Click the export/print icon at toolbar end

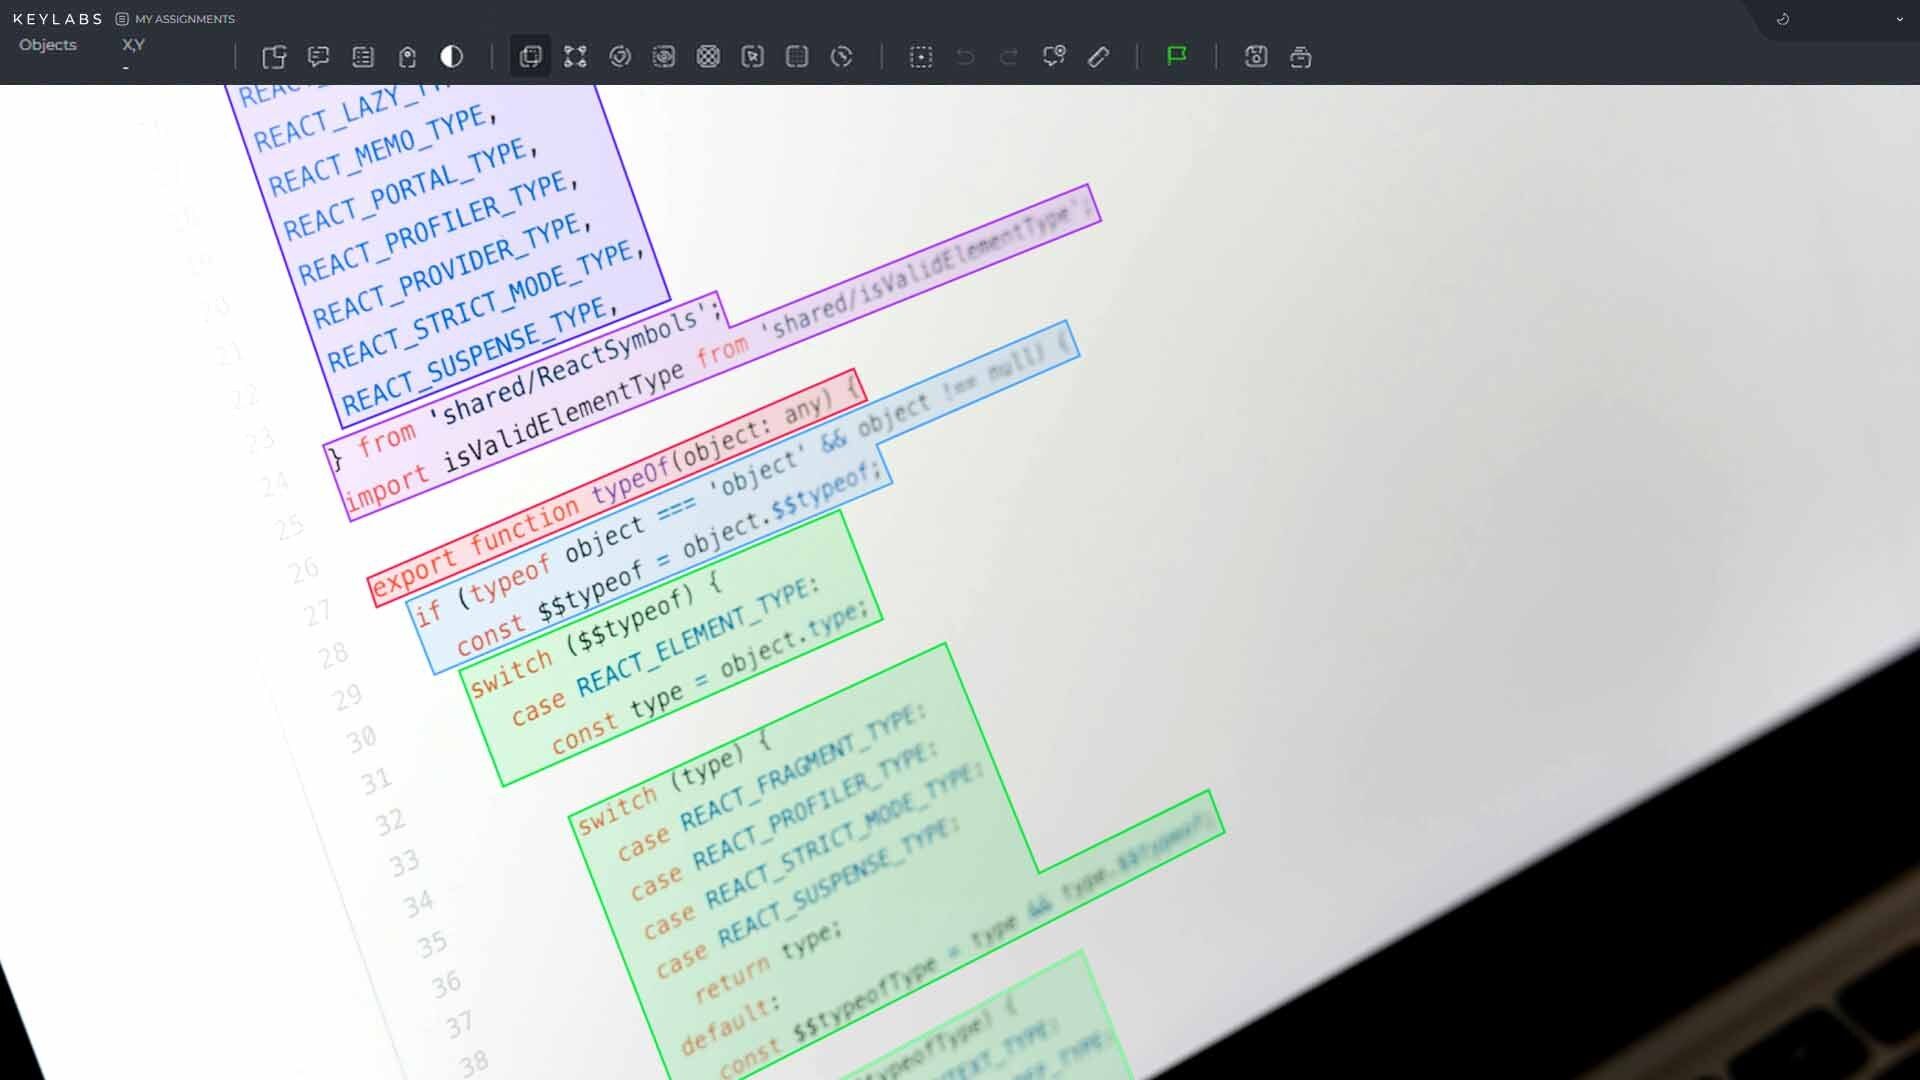coord(1301,57)
